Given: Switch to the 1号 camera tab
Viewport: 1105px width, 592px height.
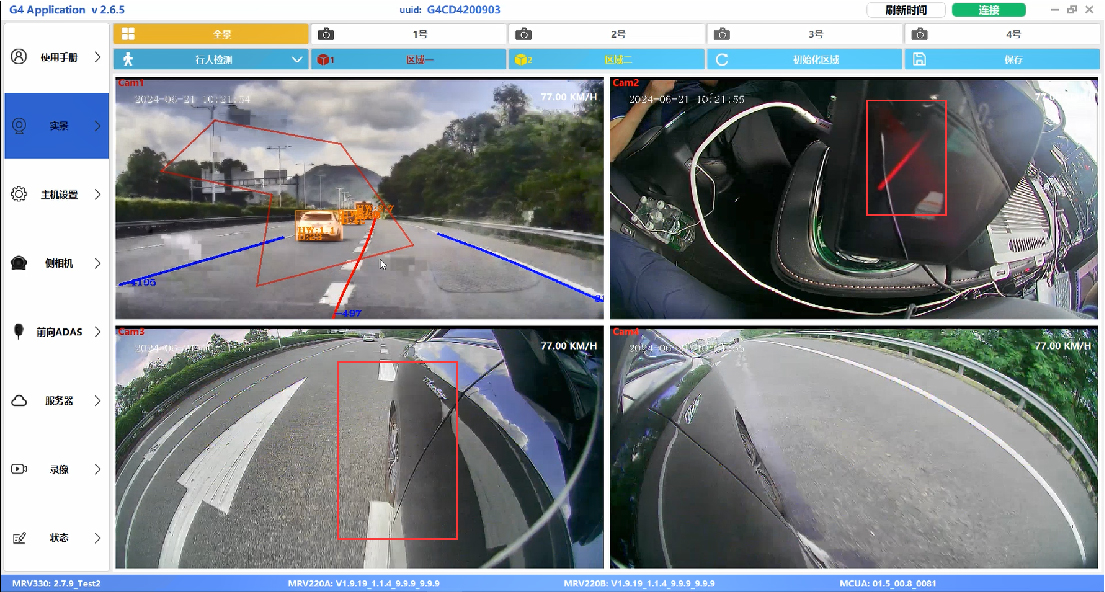Looking at the screenshot, I should coord(407,34).
